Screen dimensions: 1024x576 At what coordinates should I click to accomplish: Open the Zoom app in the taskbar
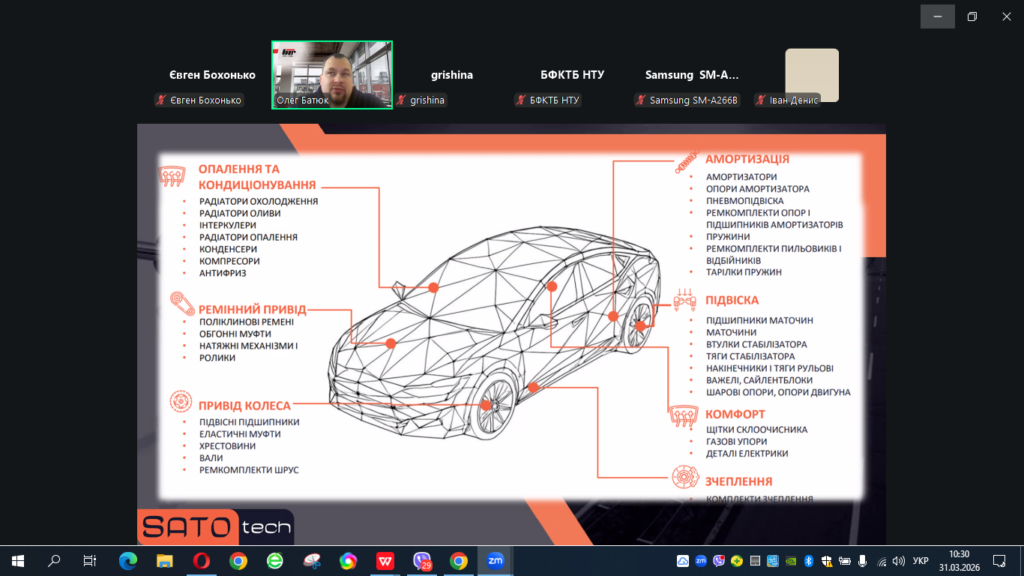pos(495,561)
